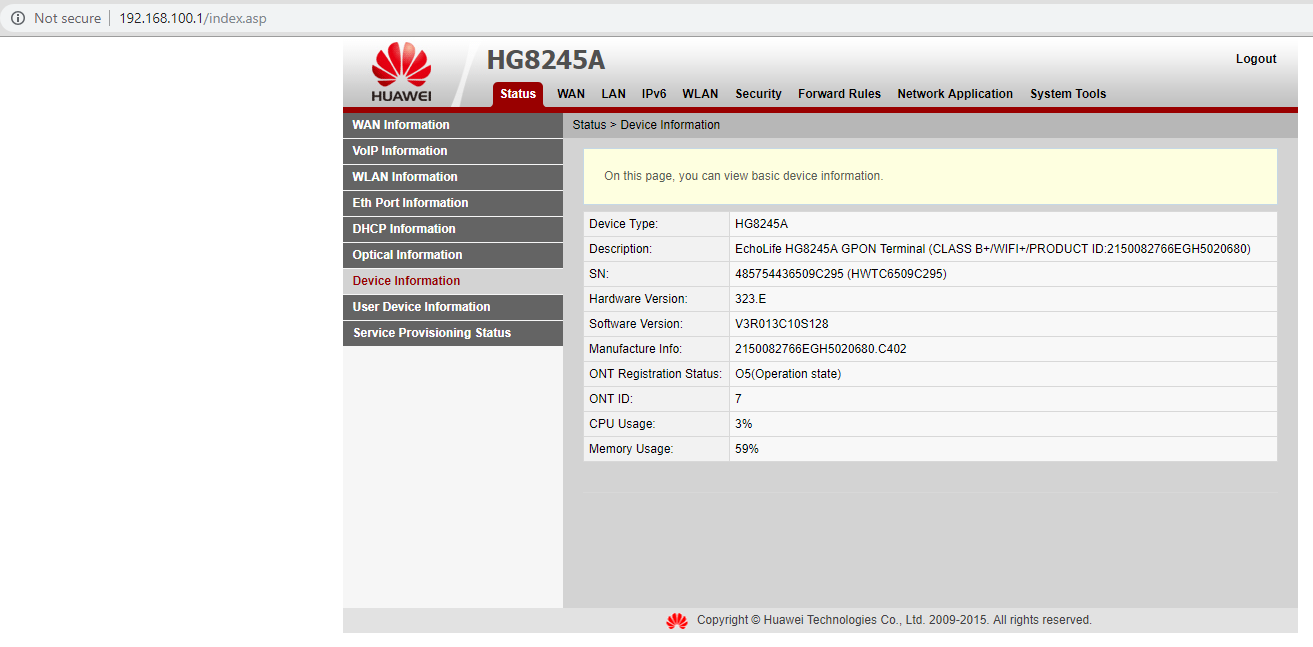Select WLAN Information sidebar item
1313x647 pixels.
tap(453, 177)
